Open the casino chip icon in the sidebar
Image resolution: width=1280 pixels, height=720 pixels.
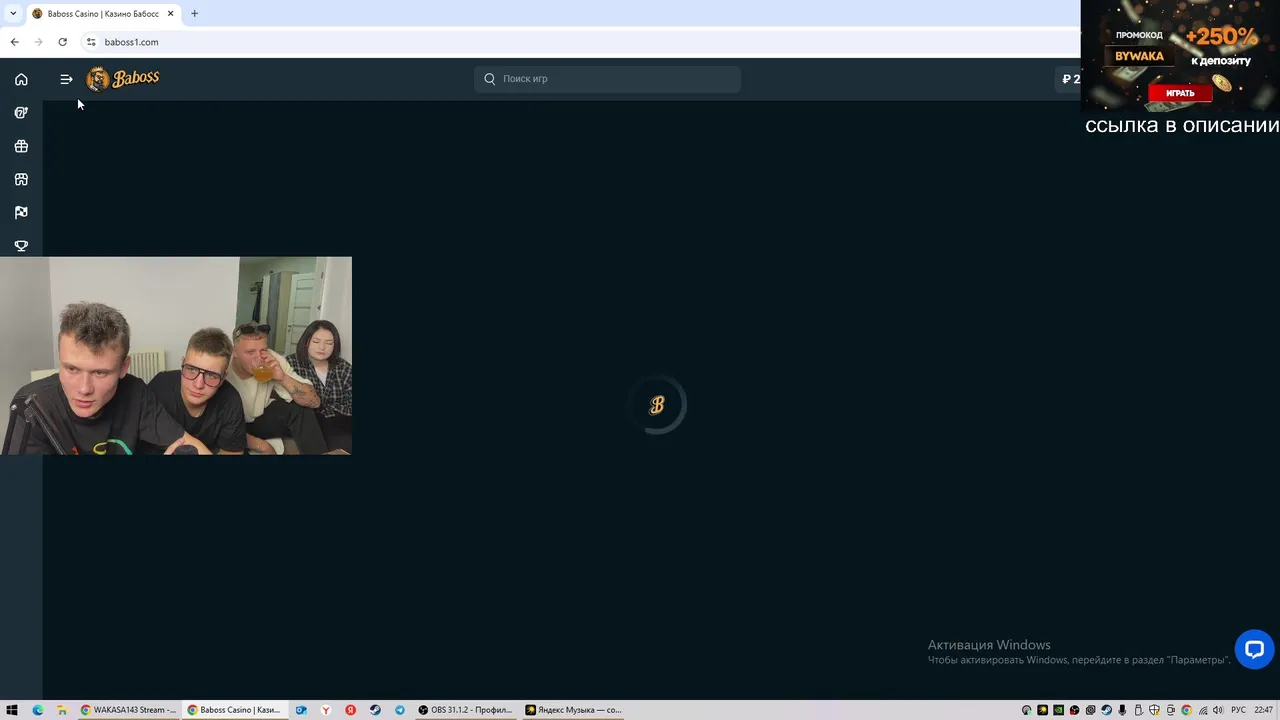click(x=21, y=113)
